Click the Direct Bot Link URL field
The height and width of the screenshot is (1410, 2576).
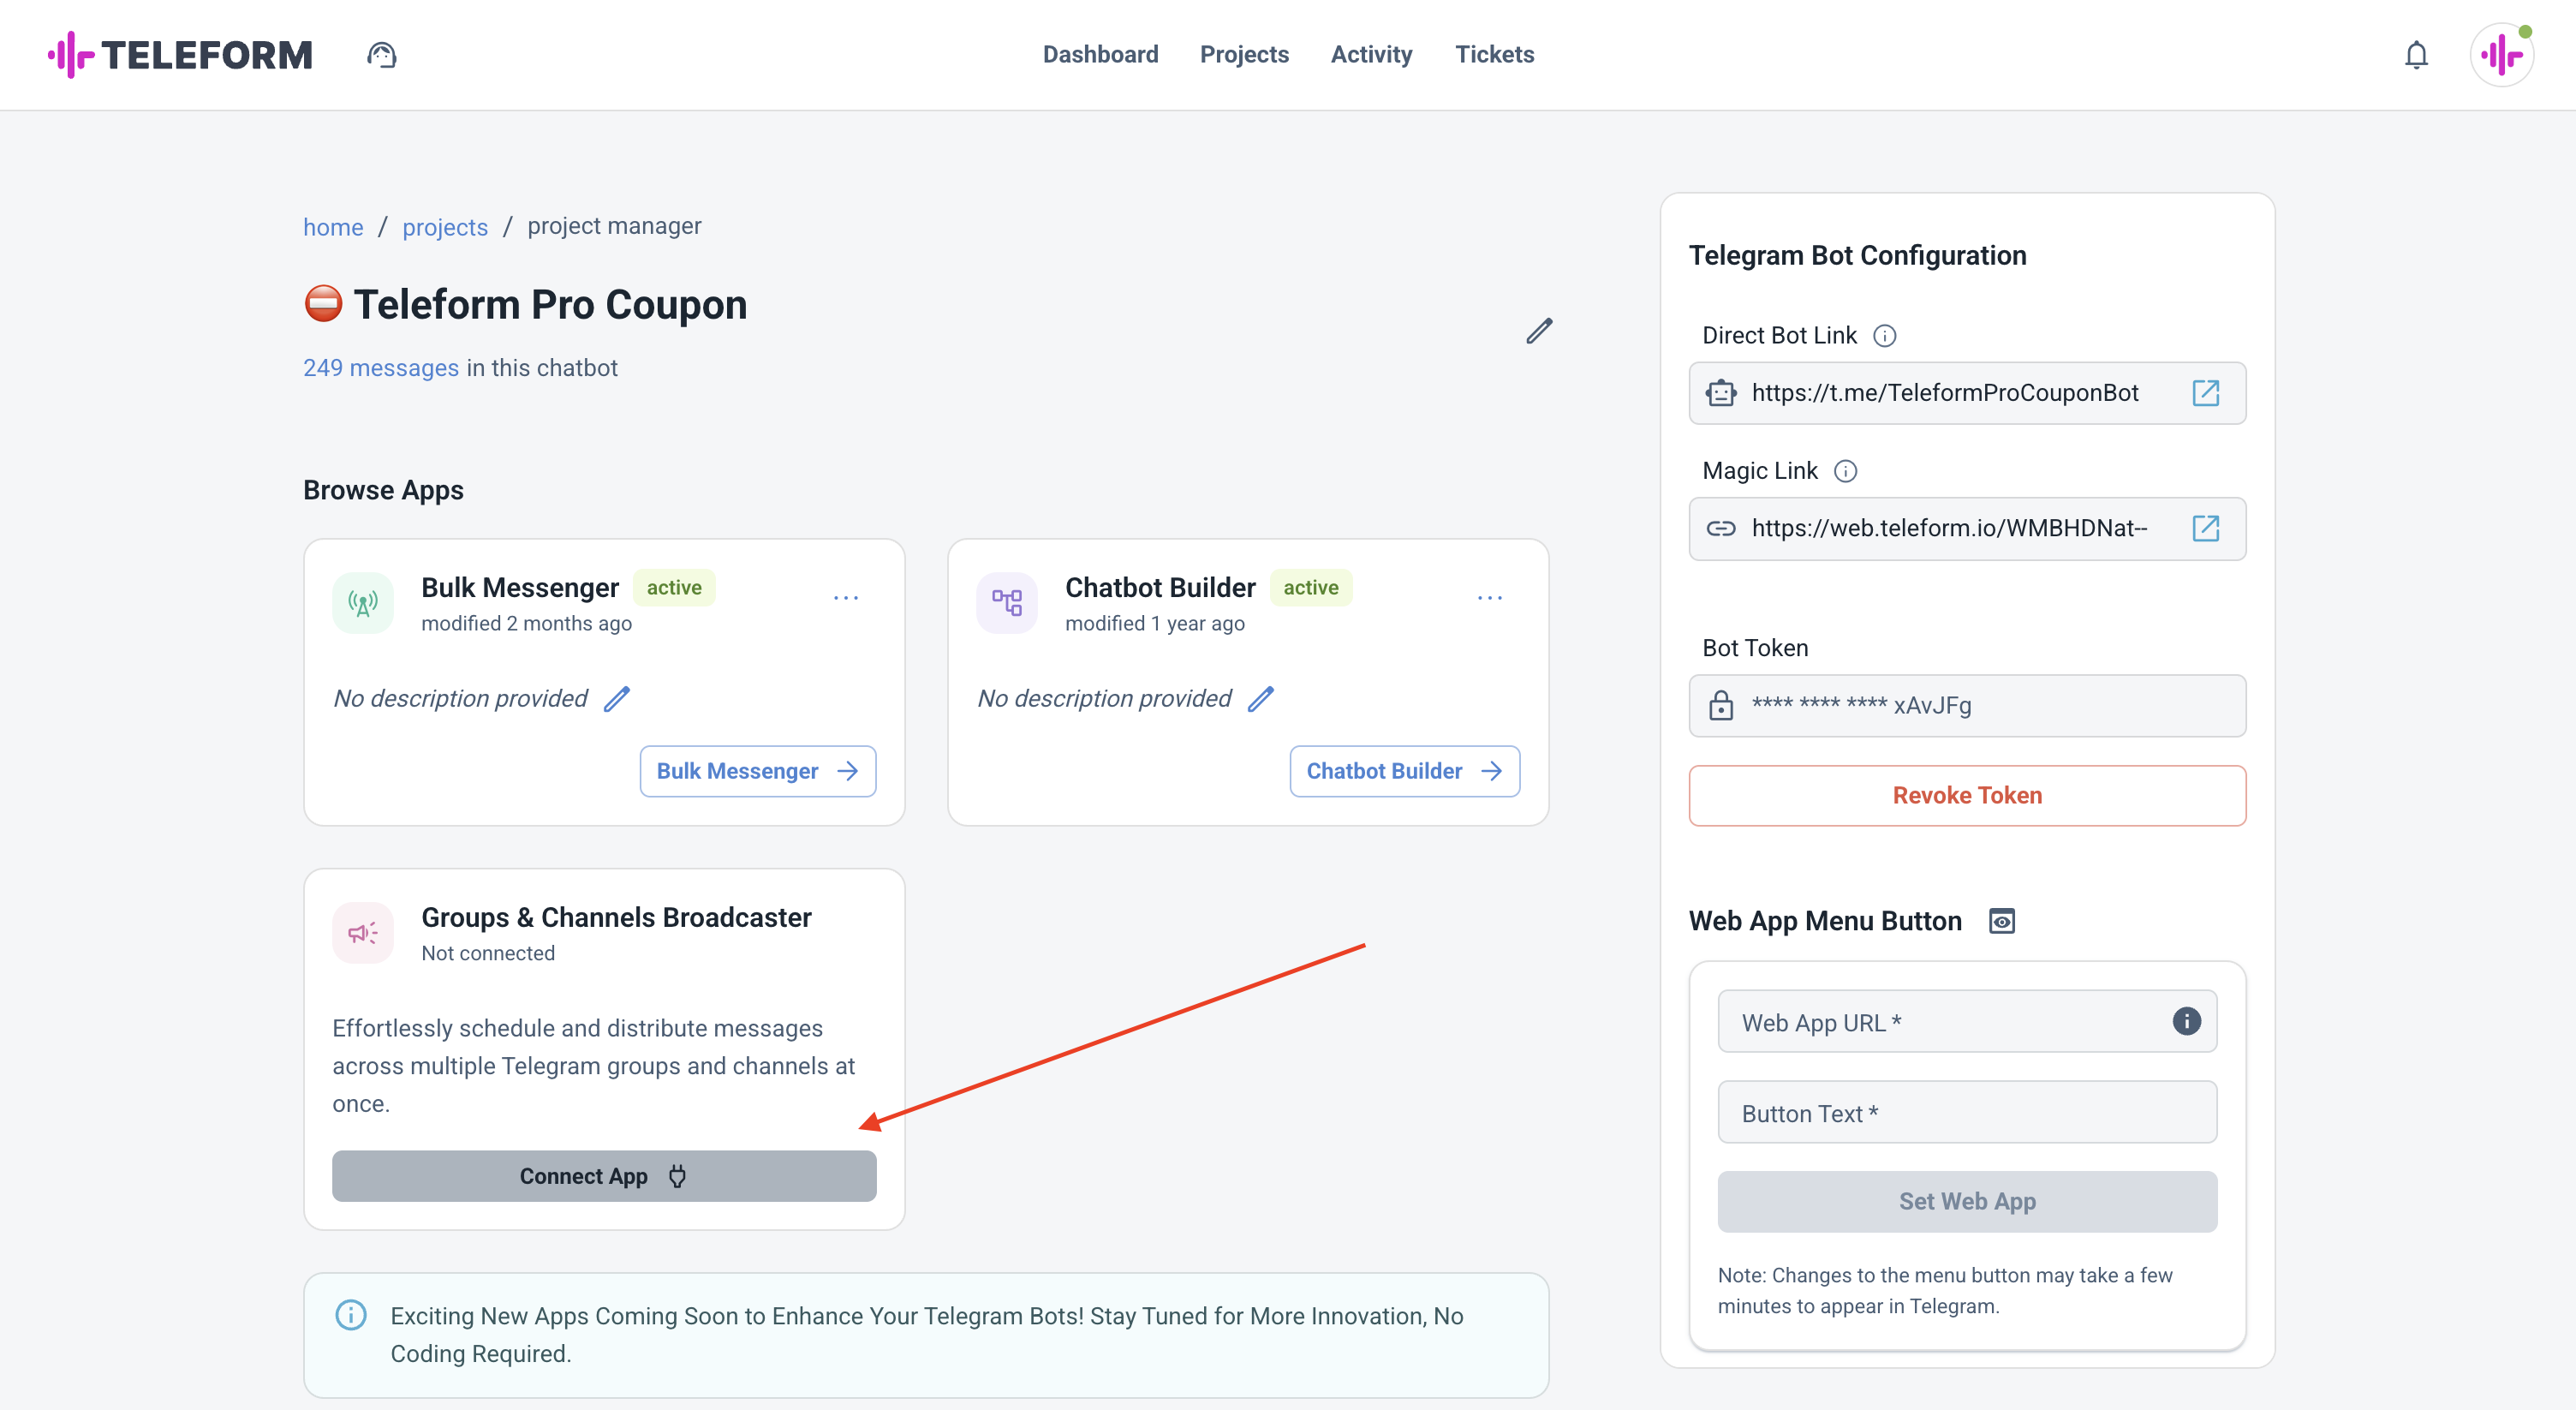coord(1967,393)
